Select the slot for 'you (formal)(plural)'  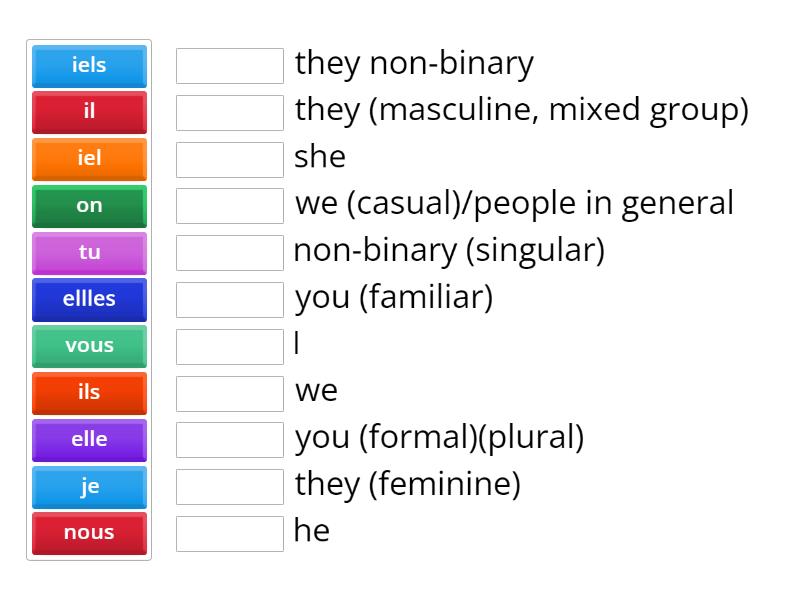230,440
